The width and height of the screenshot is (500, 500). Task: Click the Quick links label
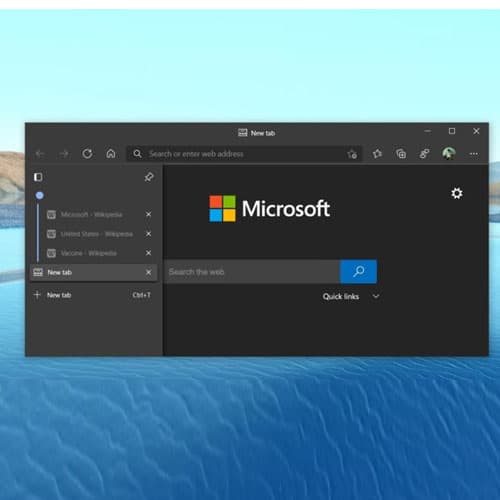341,296
